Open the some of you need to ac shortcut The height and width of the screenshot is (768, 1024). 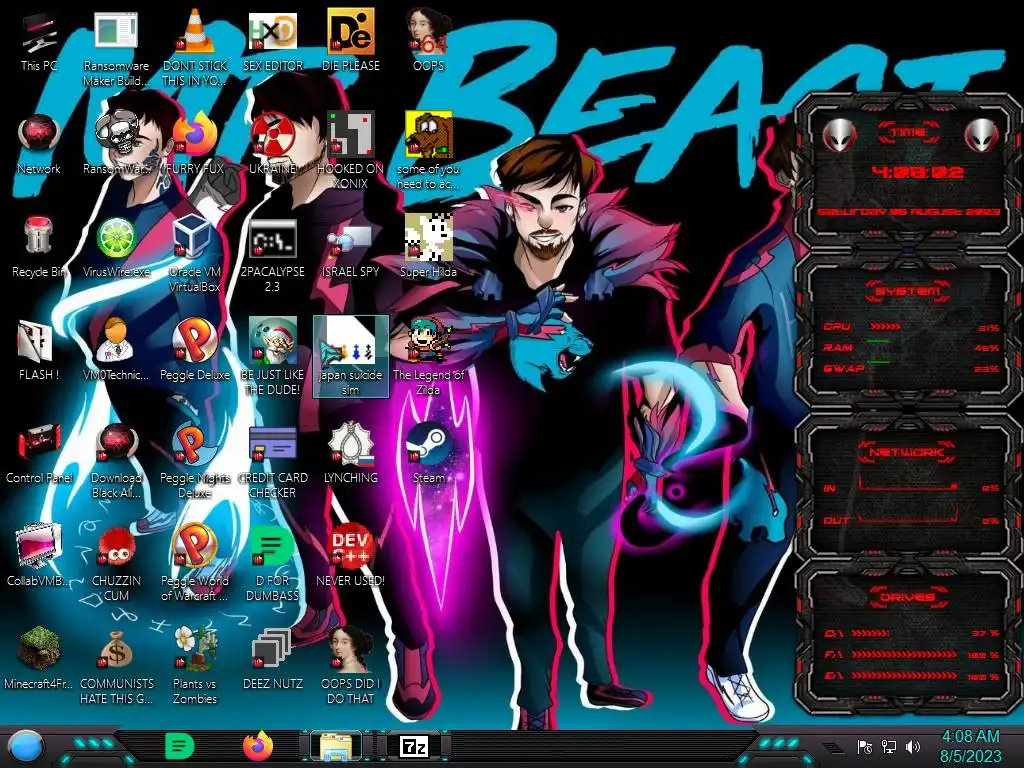pos(428,150)
